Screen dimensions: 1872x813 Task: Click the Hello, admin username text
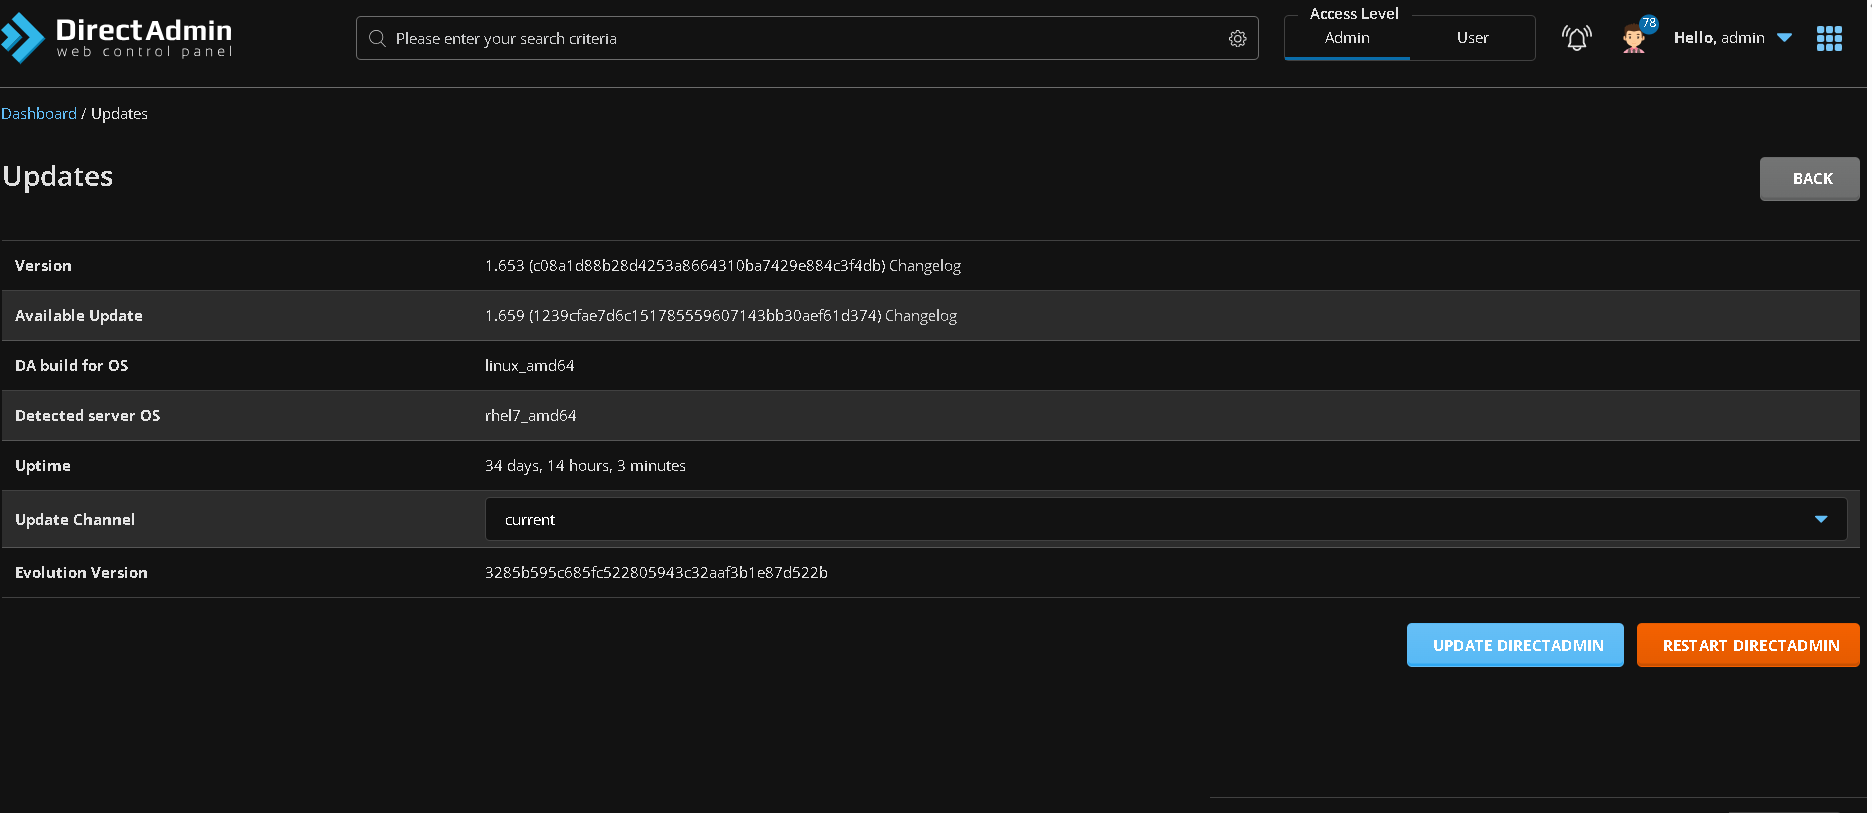(x=1718, y=38)
